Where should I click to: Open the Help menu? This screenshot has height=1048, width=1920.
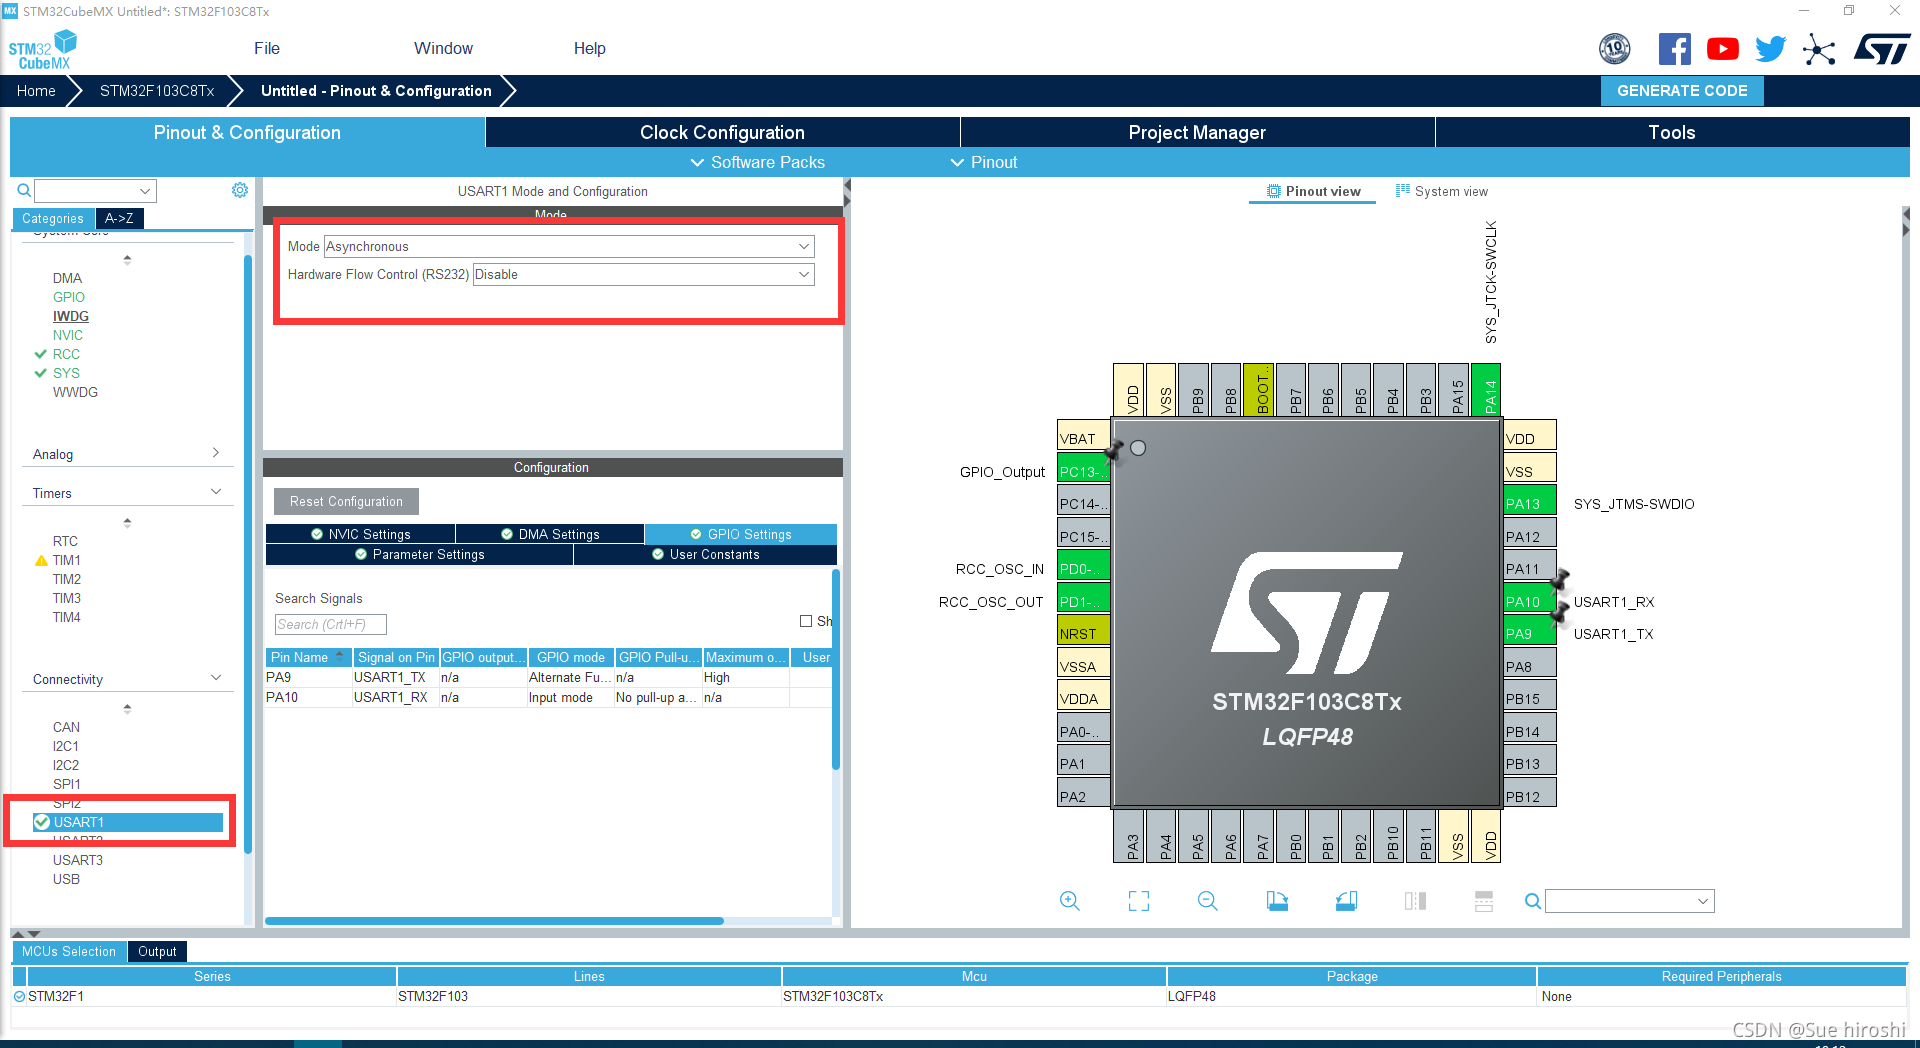(x=590, y=48)
